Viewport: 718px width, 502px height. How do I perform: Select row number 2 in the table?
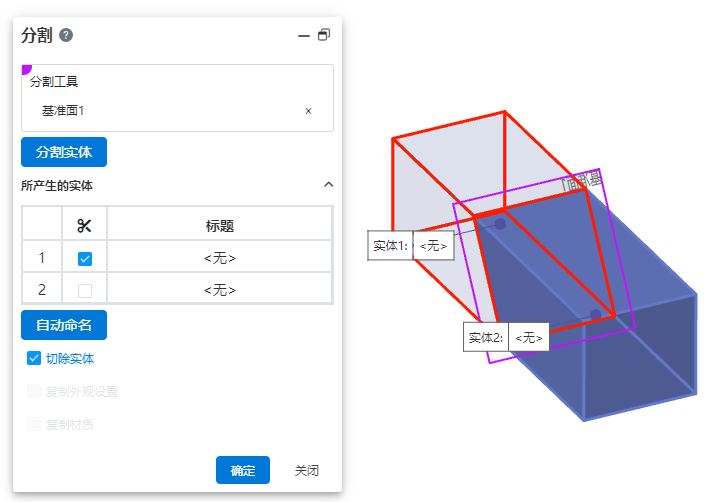[x=42, y=290]
